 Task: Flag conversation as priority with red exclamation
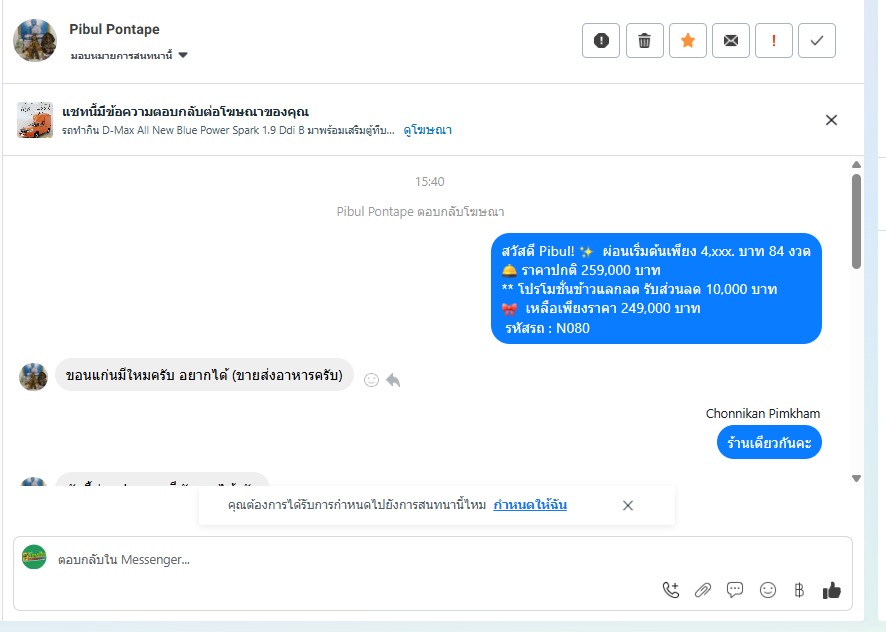[x=774, y=41]
